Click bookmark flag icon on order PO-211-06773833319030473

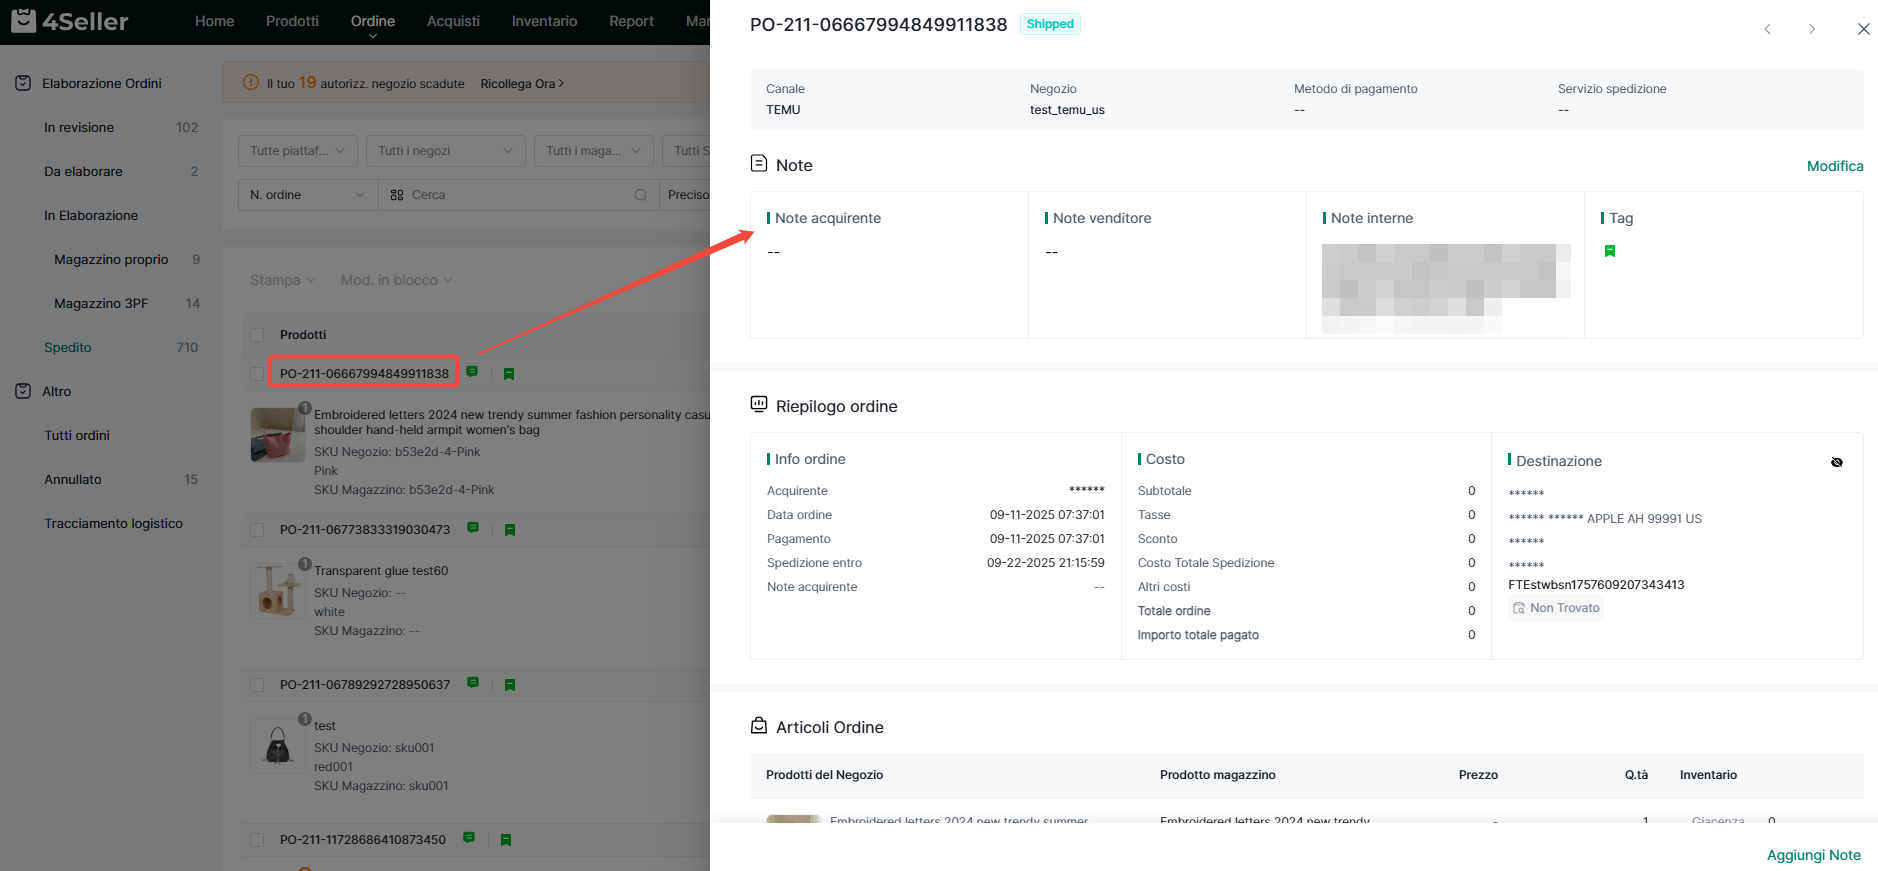[x=510, y=530]
